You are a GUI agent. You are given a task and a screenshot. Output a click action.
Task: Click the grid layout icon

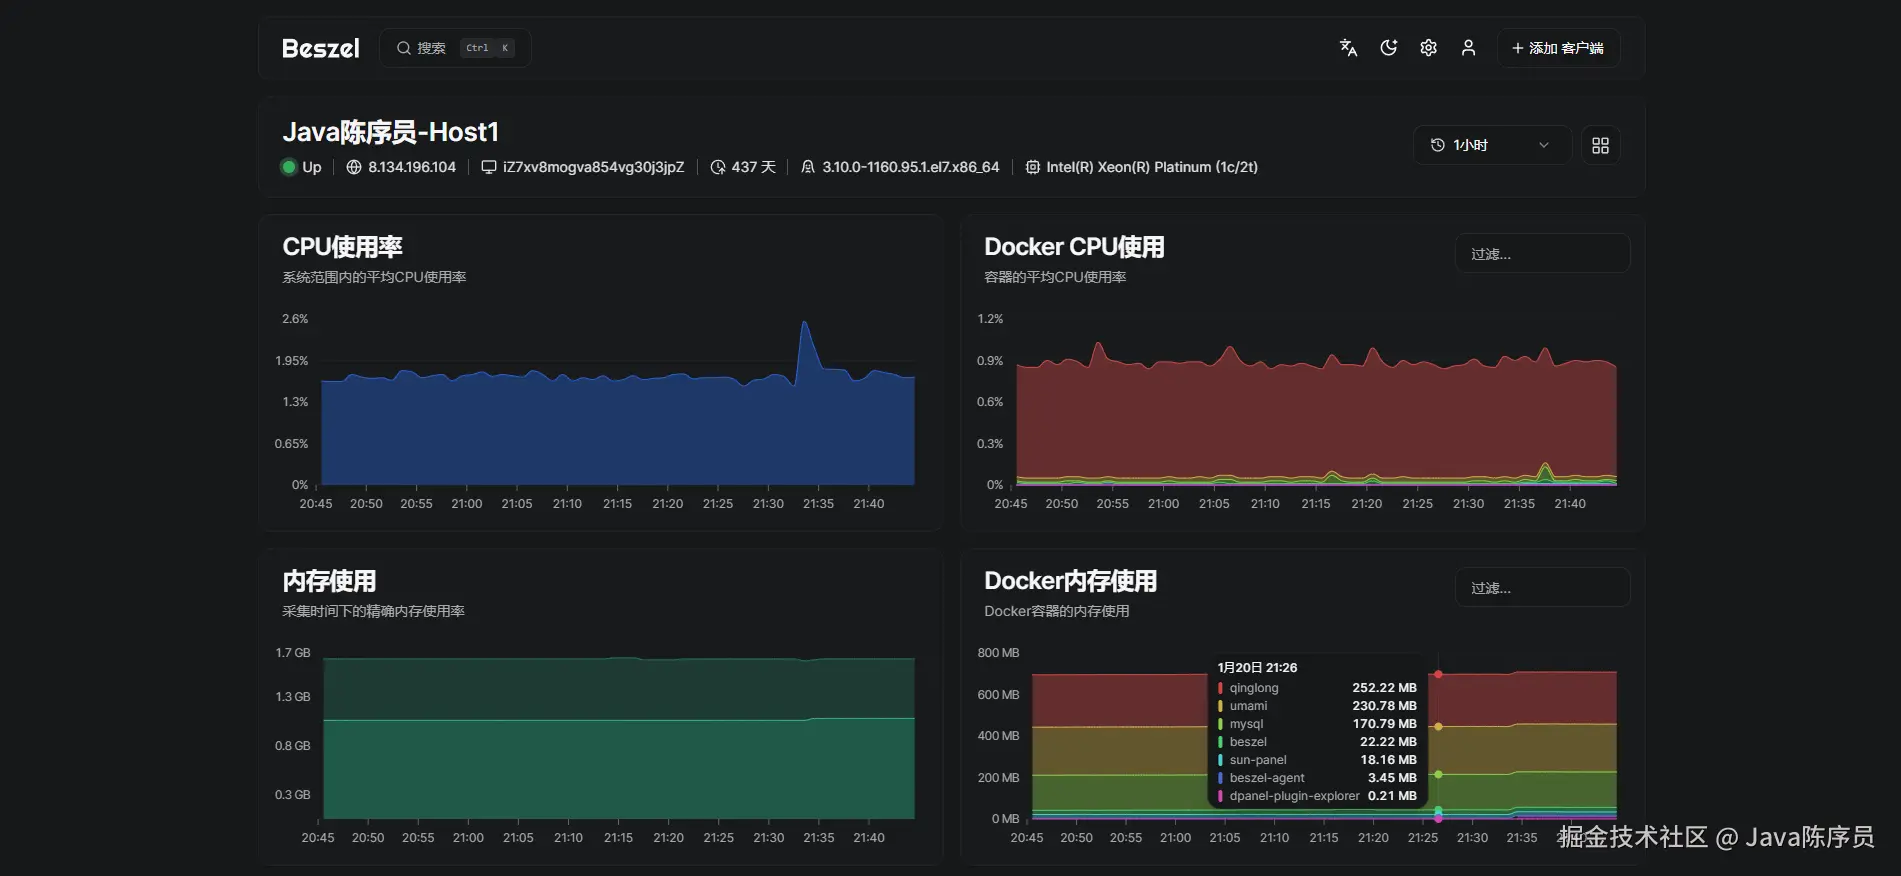(x=1600, y=145)
